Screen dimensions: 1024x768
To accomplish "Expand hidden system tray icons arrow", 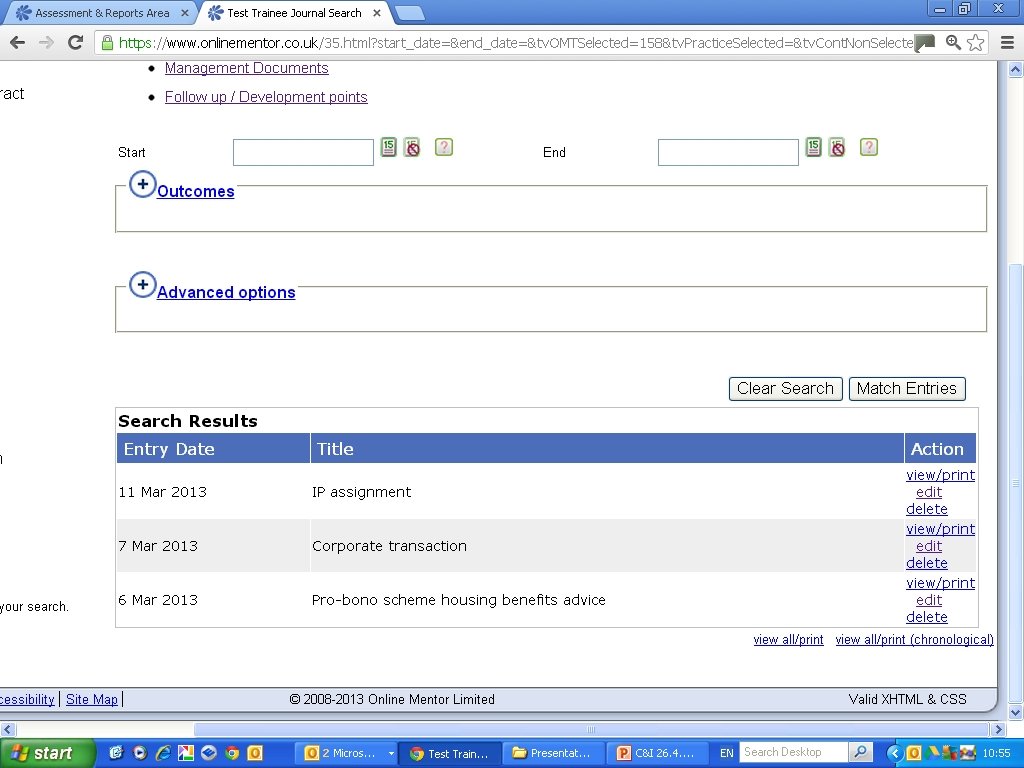I will 894,753.
